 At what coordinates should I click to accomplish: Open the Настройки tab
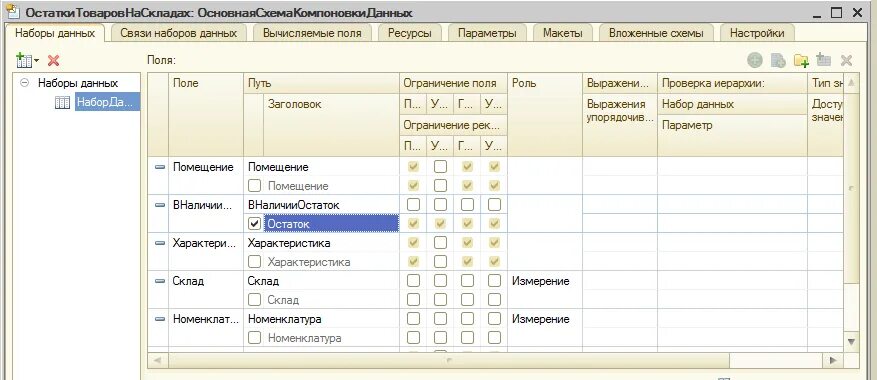[x=757, y=33]
